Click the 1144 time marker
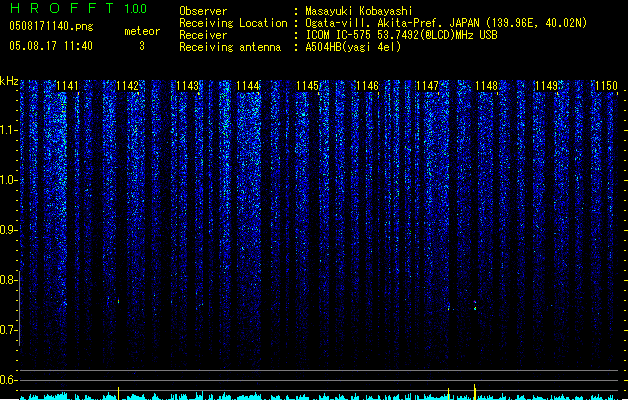 pyautogui.click(x=248, y=86)
